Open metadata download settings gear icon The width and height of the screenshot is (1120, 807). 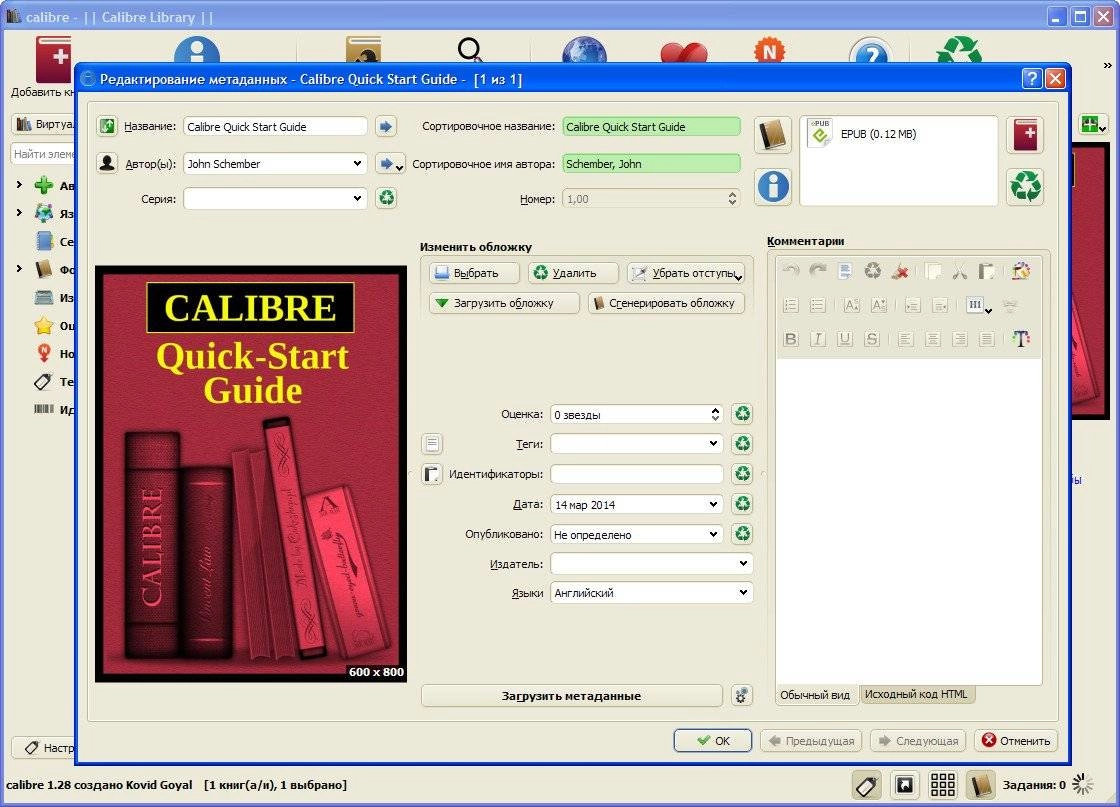tap(741, 695)
